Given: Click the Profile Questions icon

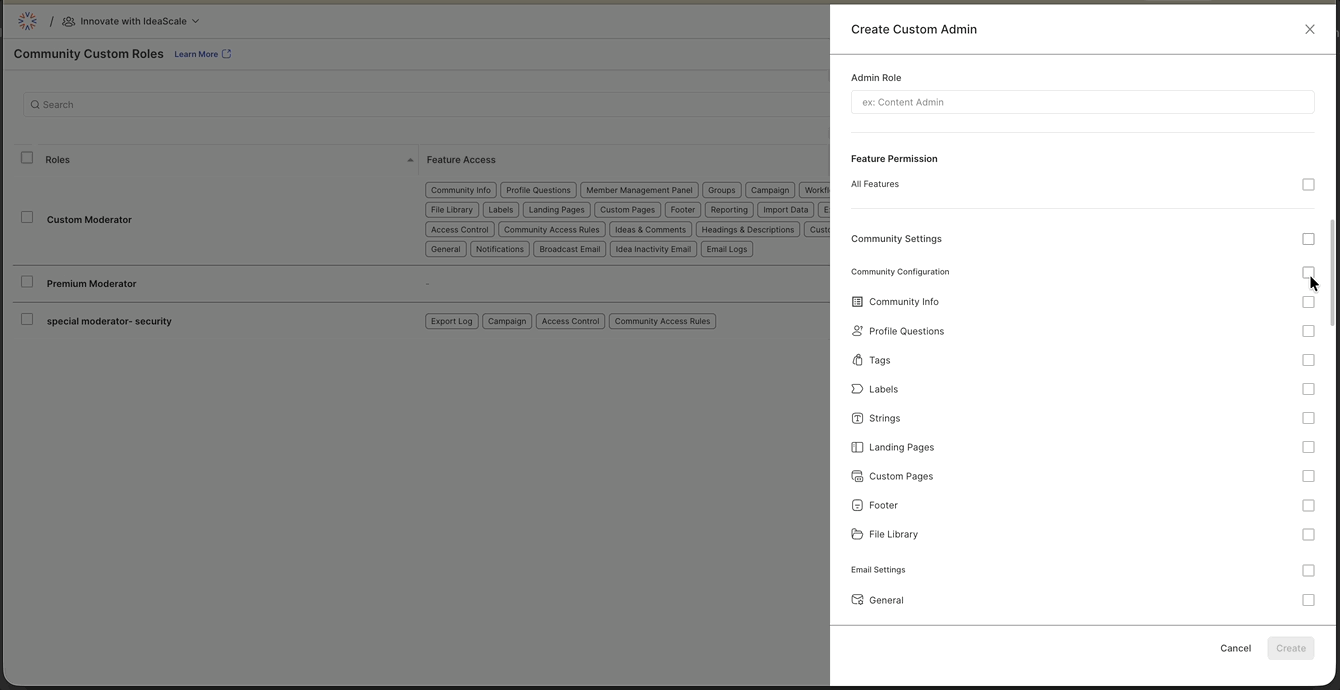Looking at the screenshot, I should [x=857, y=331].
